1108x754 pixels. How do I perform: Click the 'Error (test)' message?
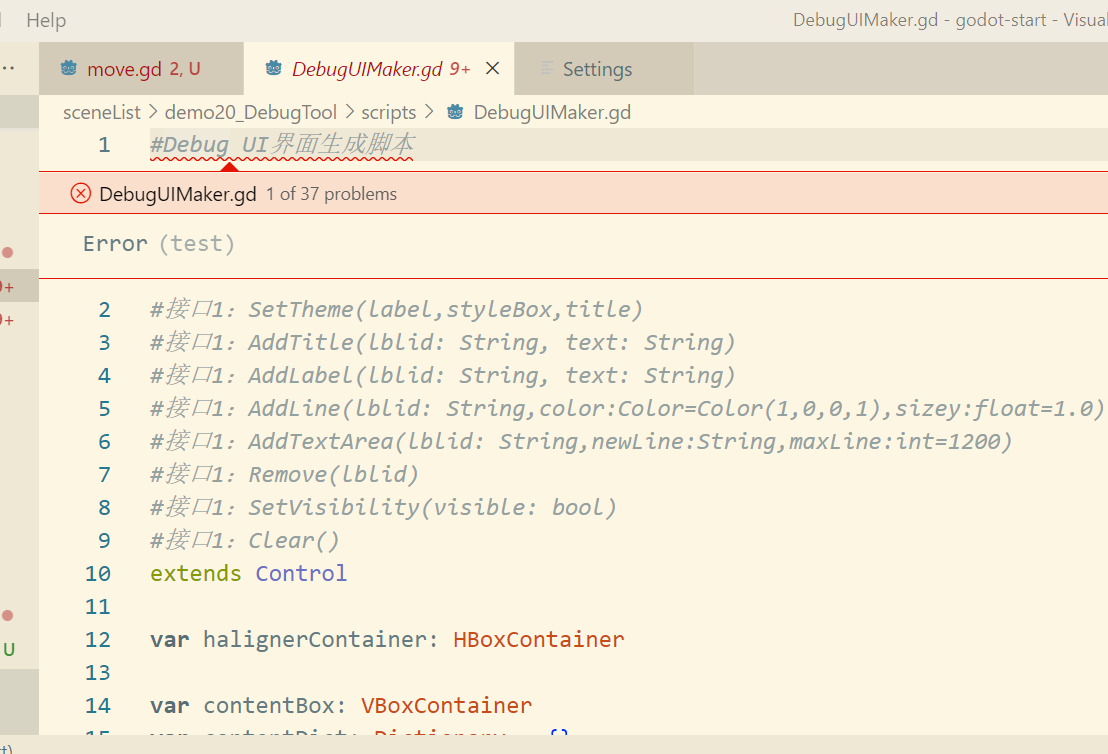pyautogui.click(x=158, y=244)
